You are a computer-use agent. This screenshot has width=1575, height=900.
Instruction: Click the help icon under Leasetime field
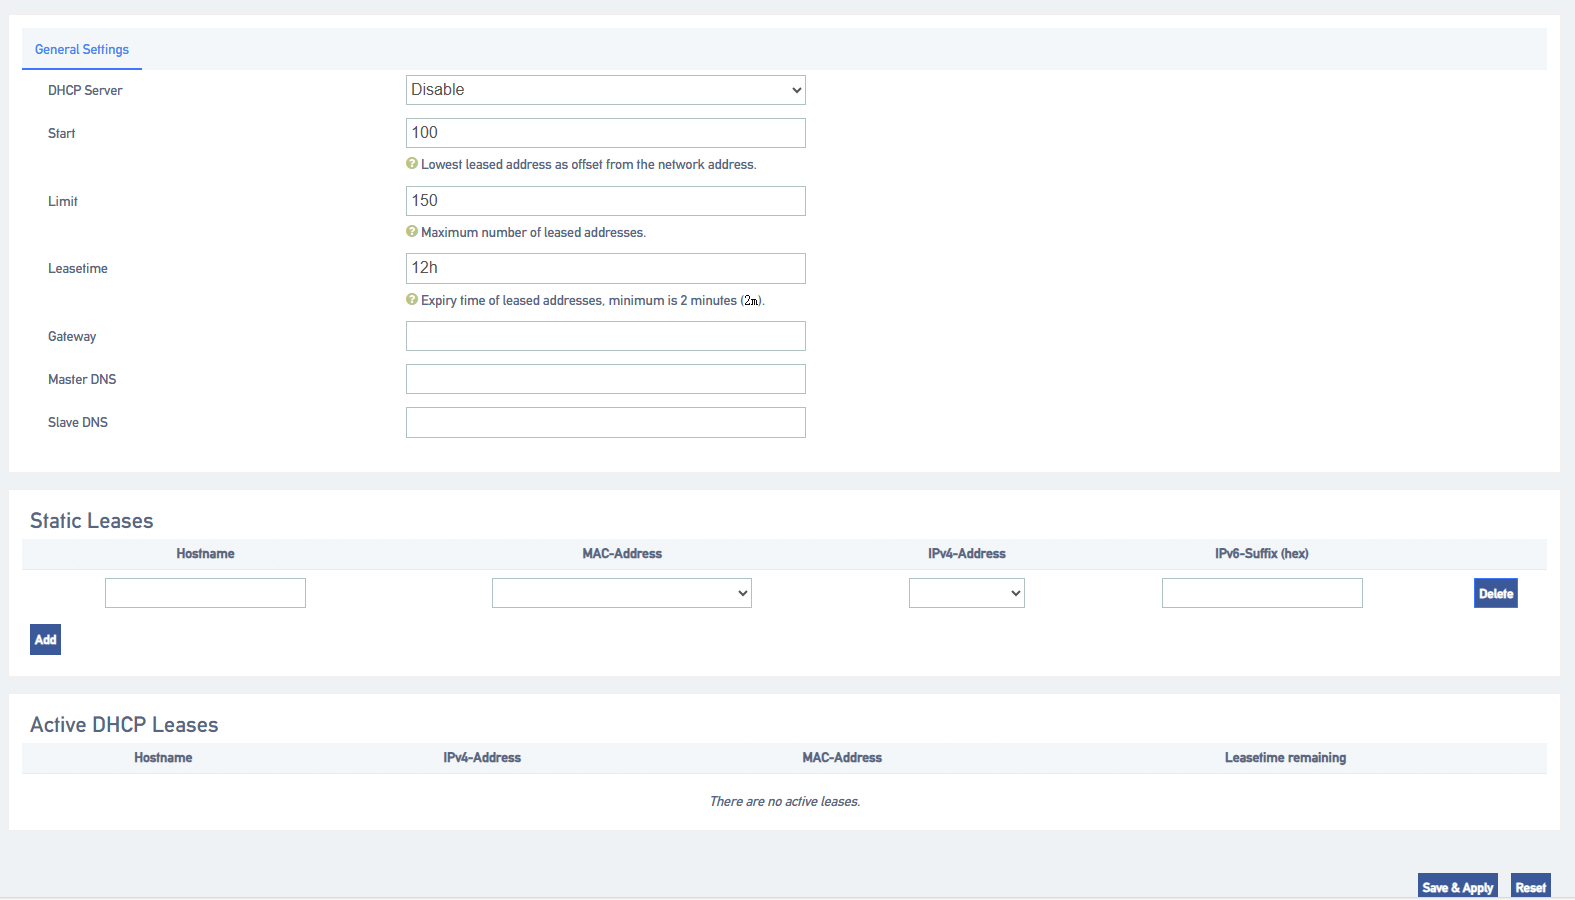point(412,299)
